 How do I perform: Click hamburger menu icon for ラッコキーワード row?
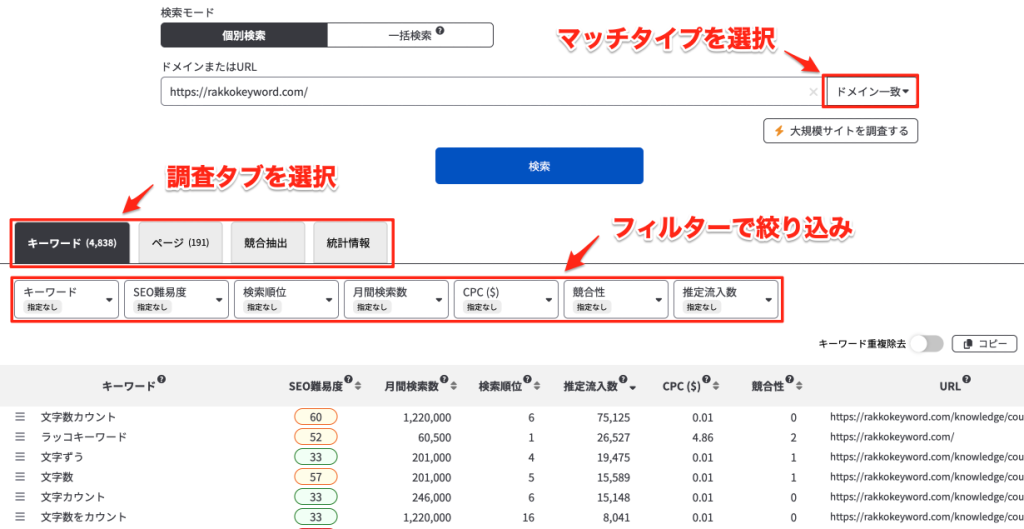coord(19,437)
